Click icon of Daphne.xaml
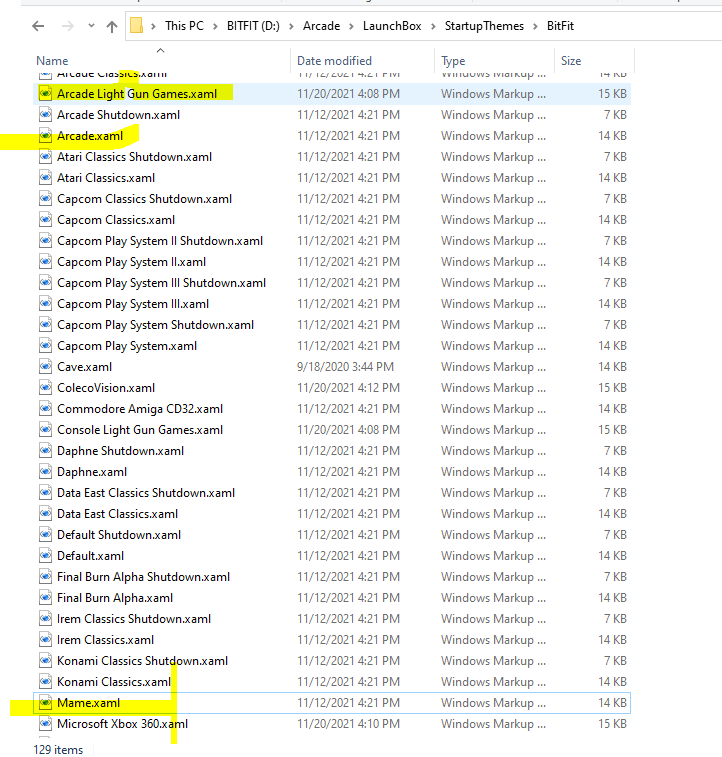This screenshot has width=722, height=757. click(x=45, y=472)
